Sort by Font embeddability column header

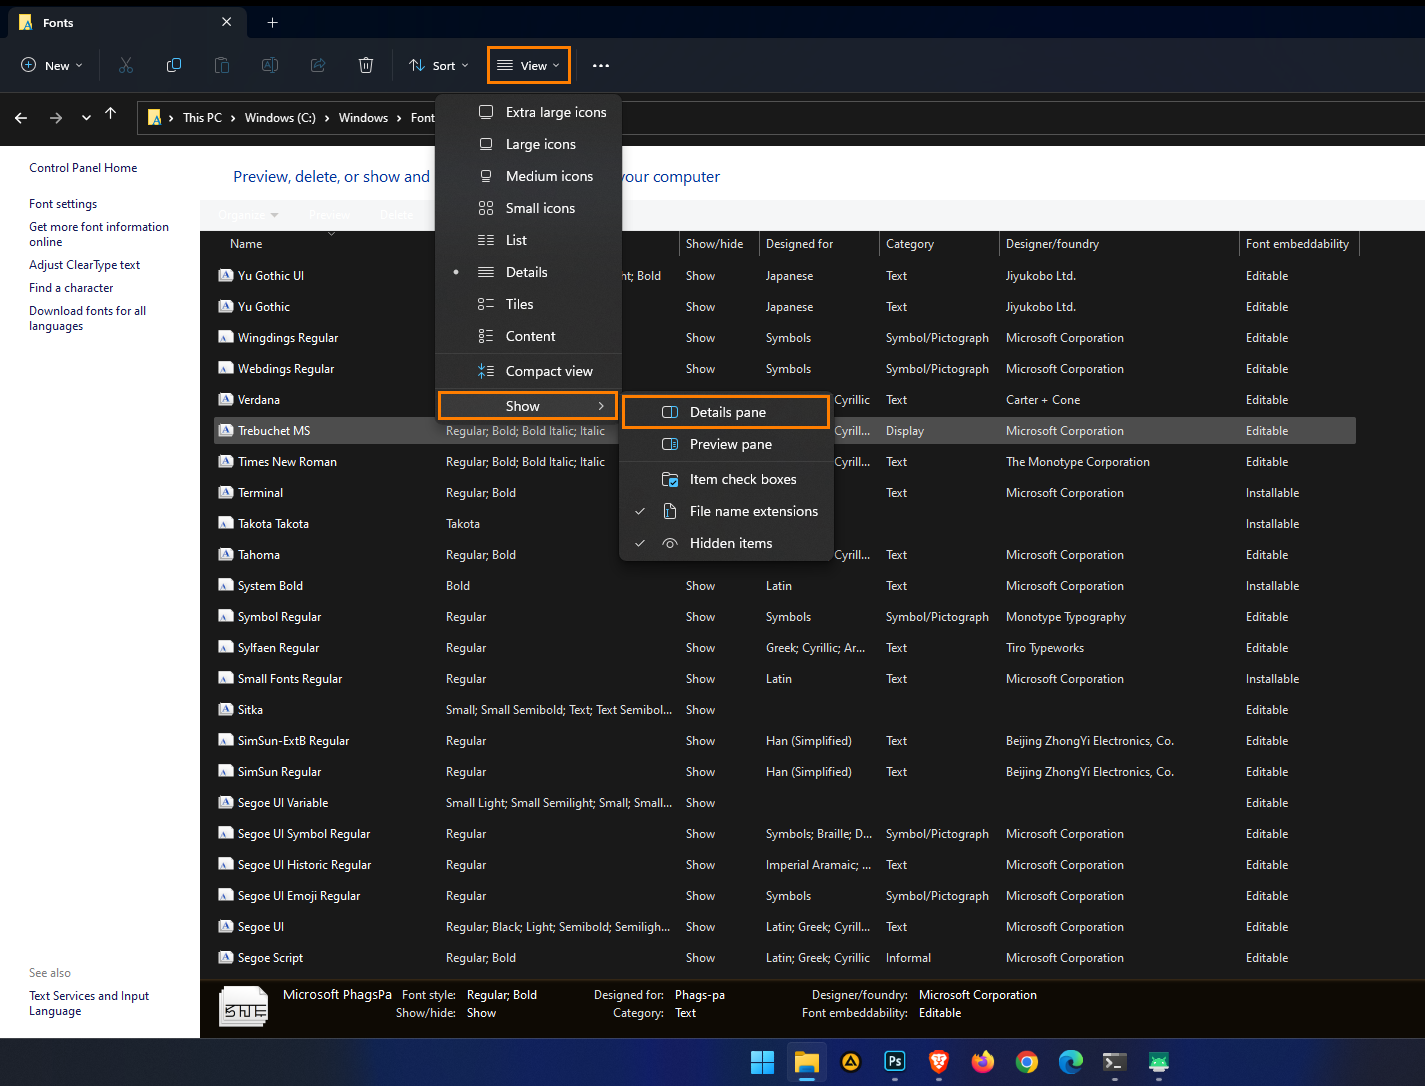point(1297,244)
